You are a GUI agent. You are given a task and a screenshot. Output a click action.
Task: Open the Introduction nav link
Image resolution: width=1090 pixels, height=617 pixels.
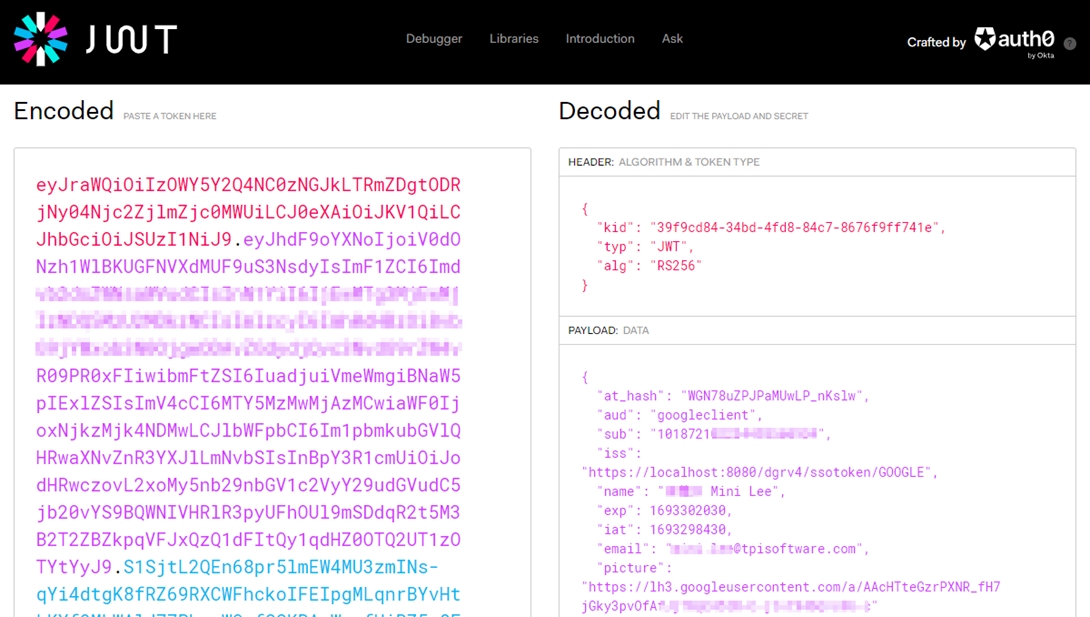click(600, 39)
